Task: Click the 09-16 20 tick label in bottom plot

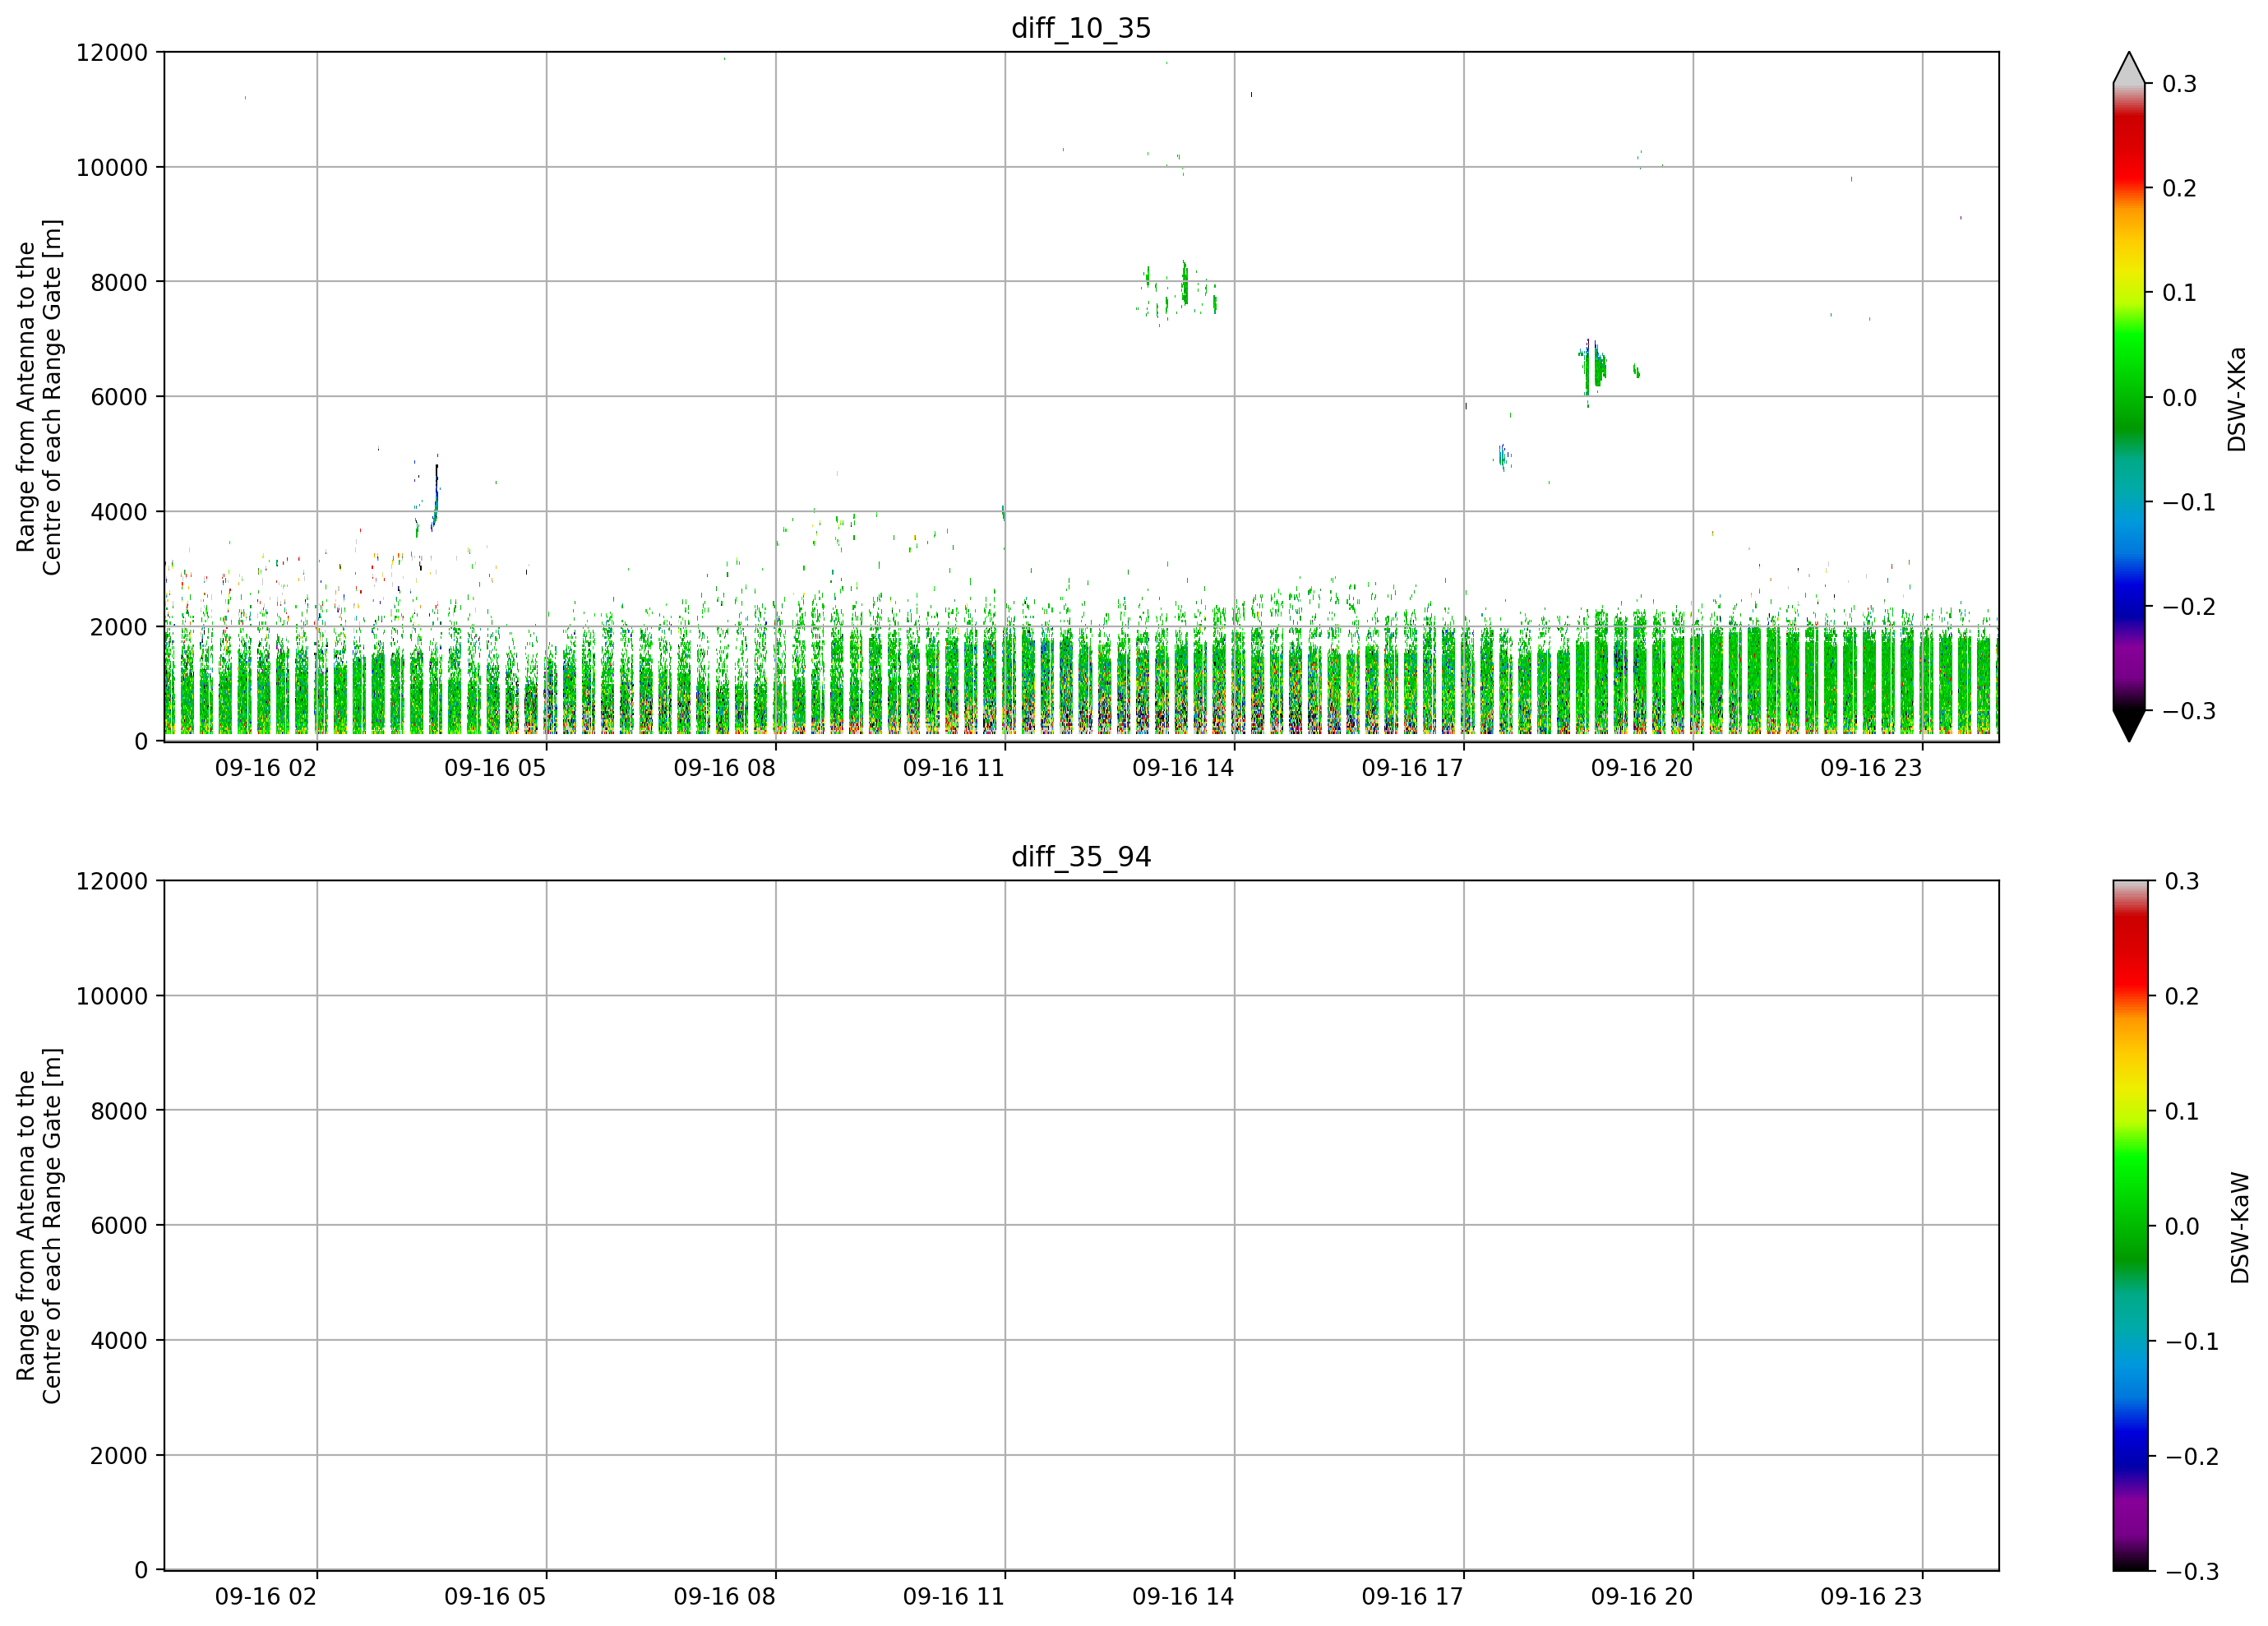Action: click(1642, 1597)
